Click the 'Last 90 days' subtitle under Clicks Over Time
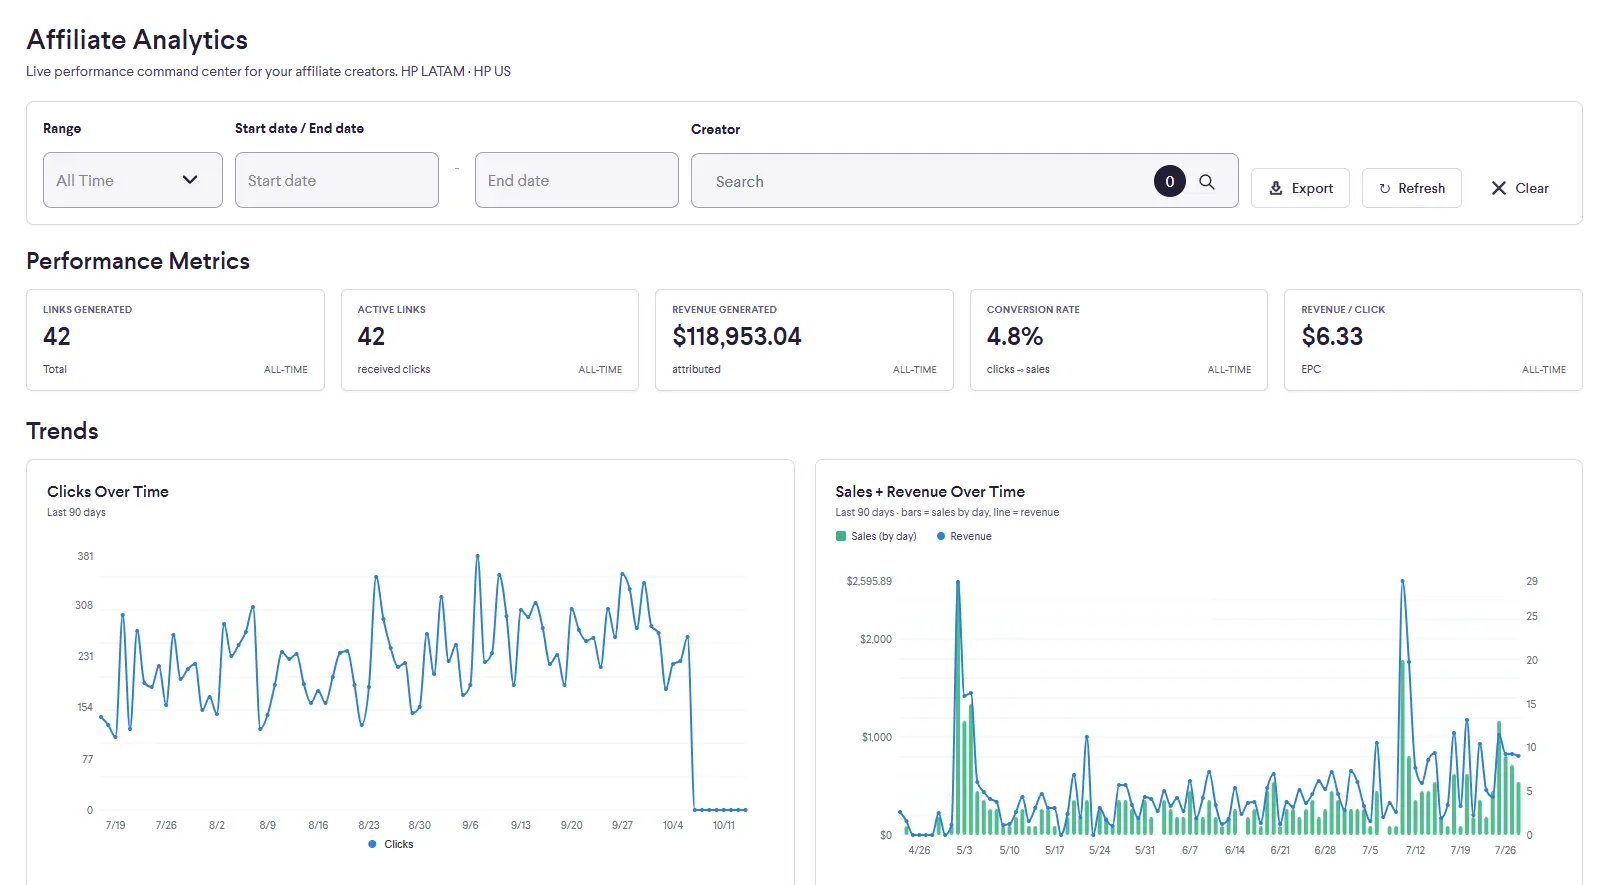 76,513
